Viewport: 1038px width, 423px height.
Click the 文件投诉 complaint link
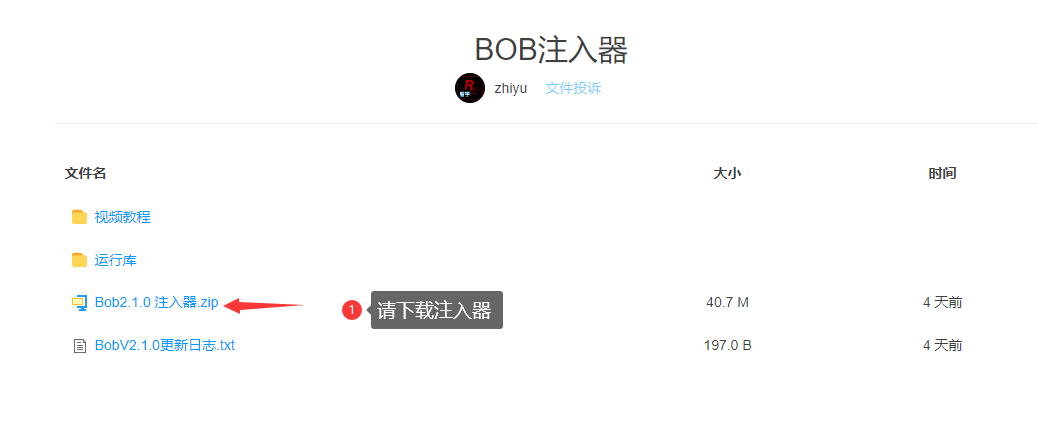[x=573, y=88]
